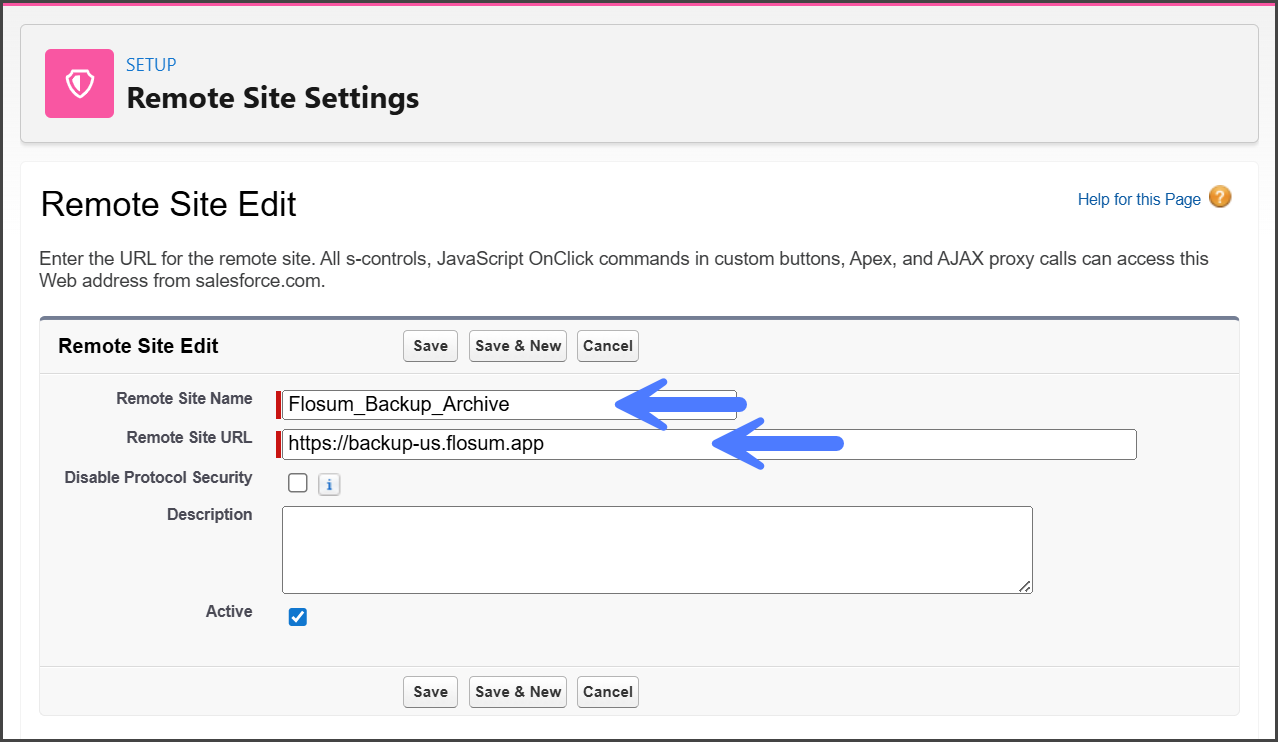Click the Description box resize handle
This screenshot has height=742, width=1278.
tap(1025, 587)
